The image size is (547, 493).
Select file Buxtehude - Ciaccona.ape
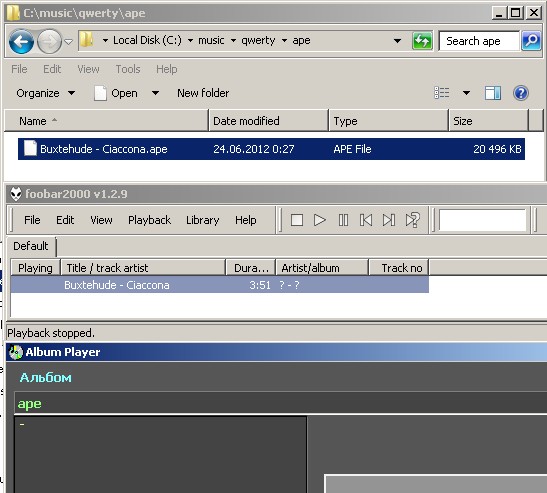[271, 149]
